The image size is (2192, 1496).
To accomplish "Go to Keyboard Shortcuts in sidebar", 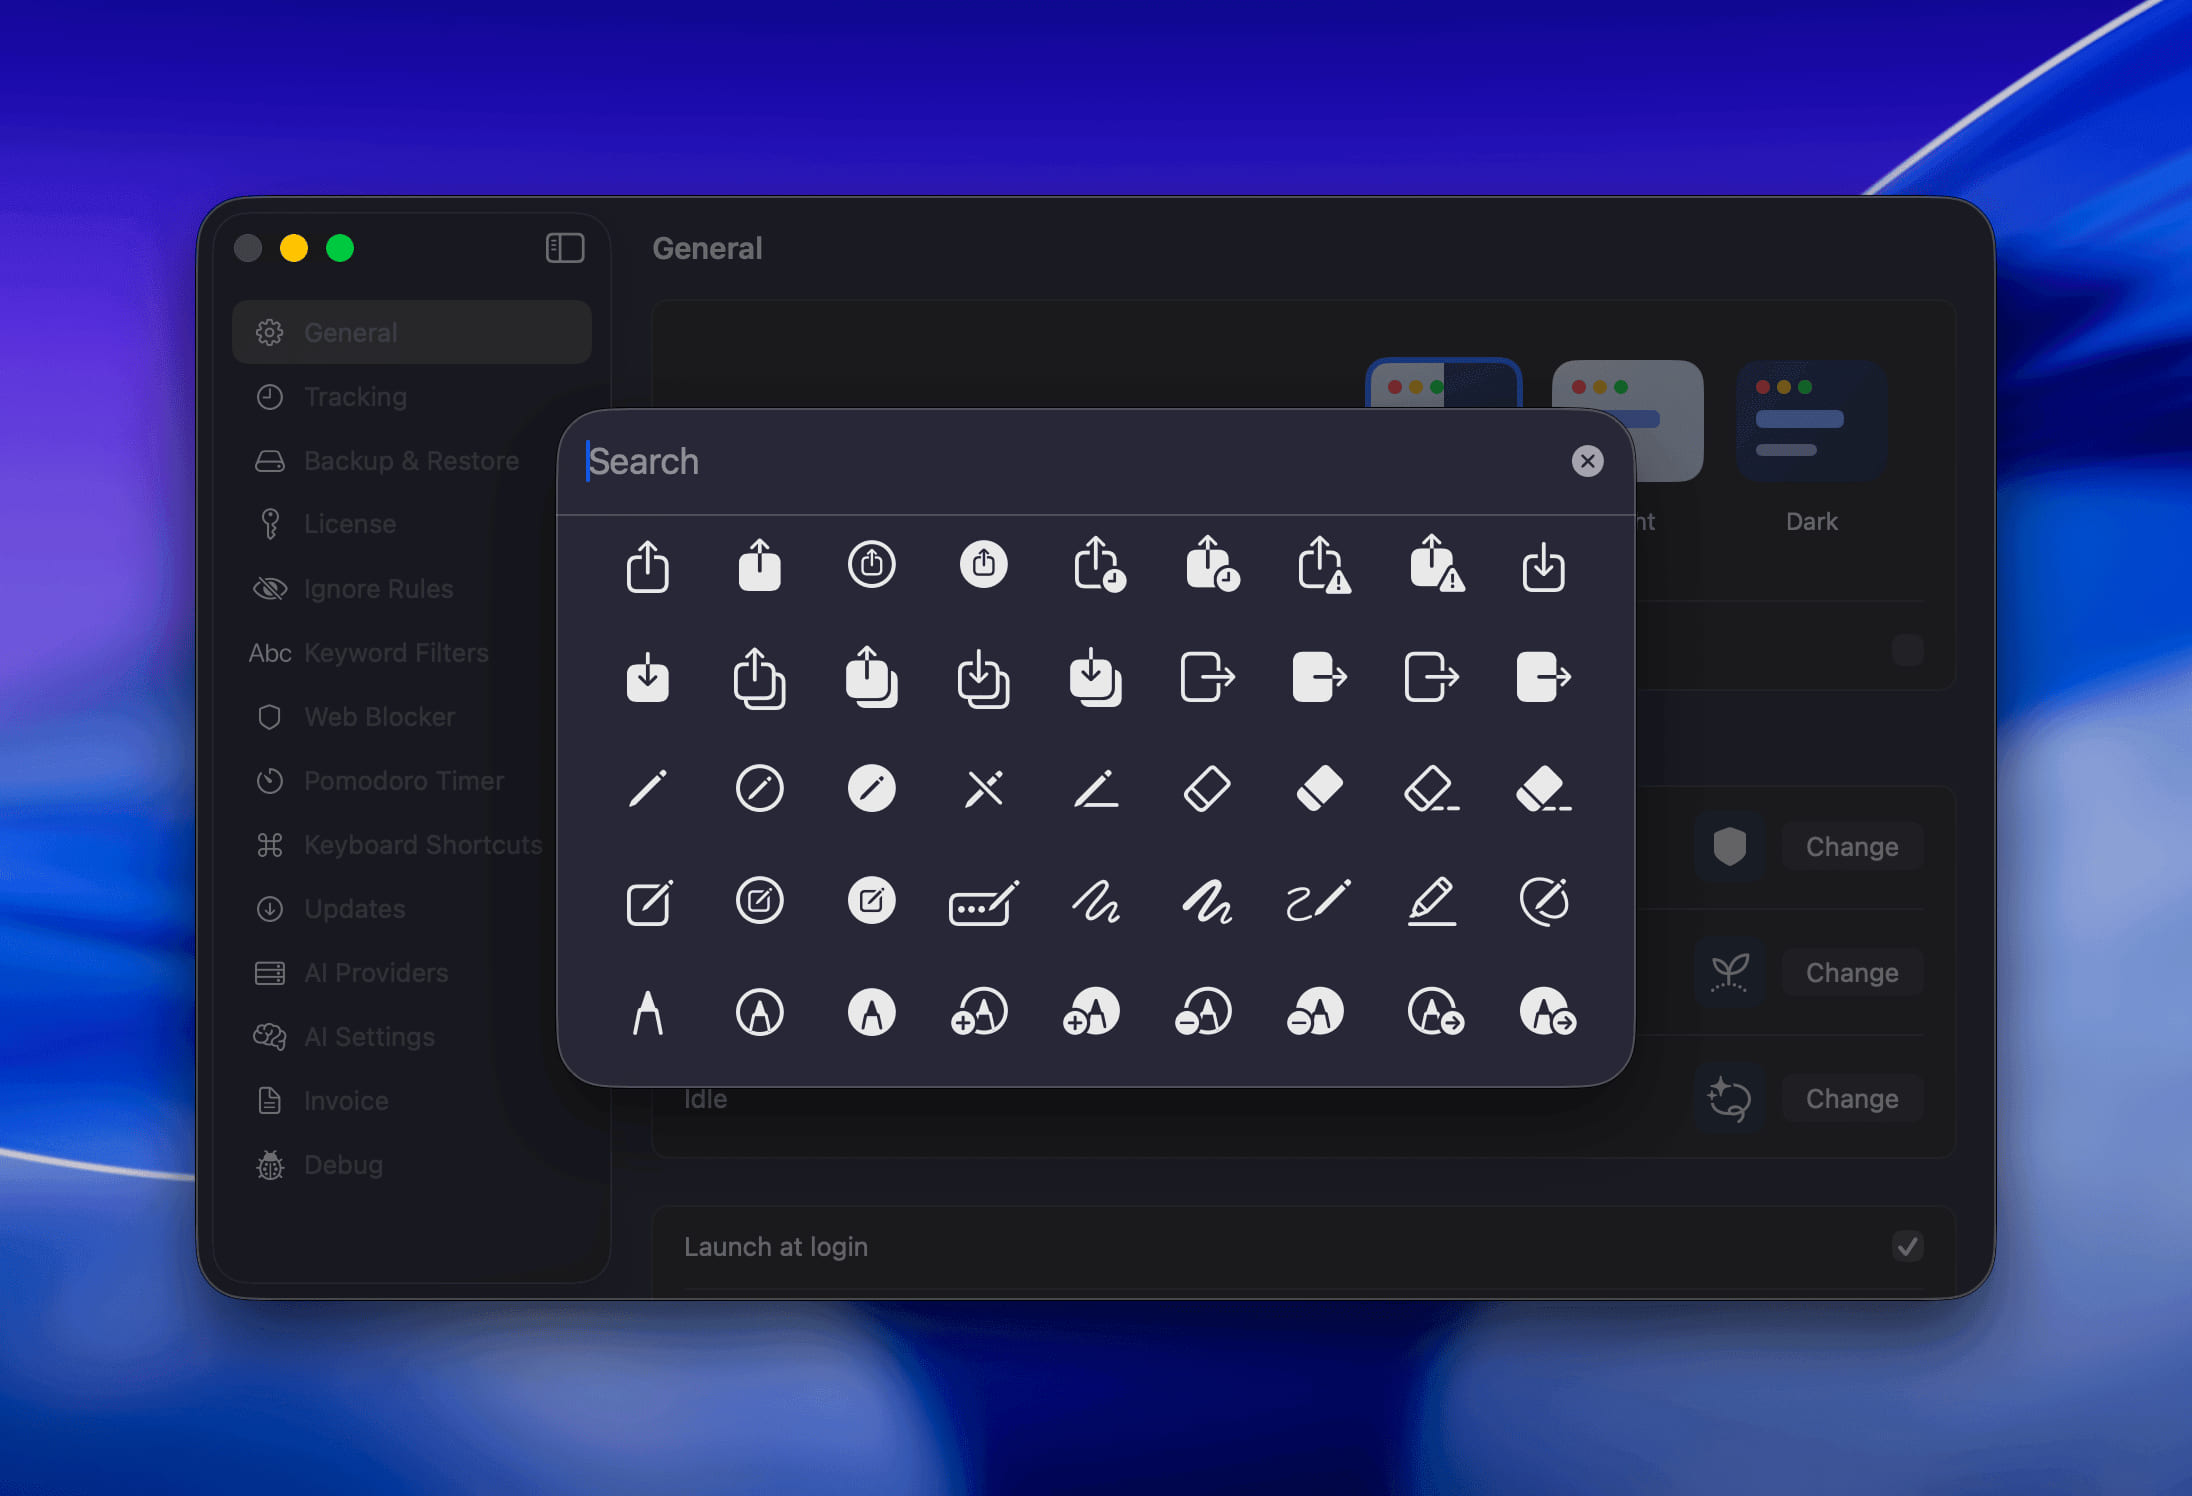I will [422, 845].
